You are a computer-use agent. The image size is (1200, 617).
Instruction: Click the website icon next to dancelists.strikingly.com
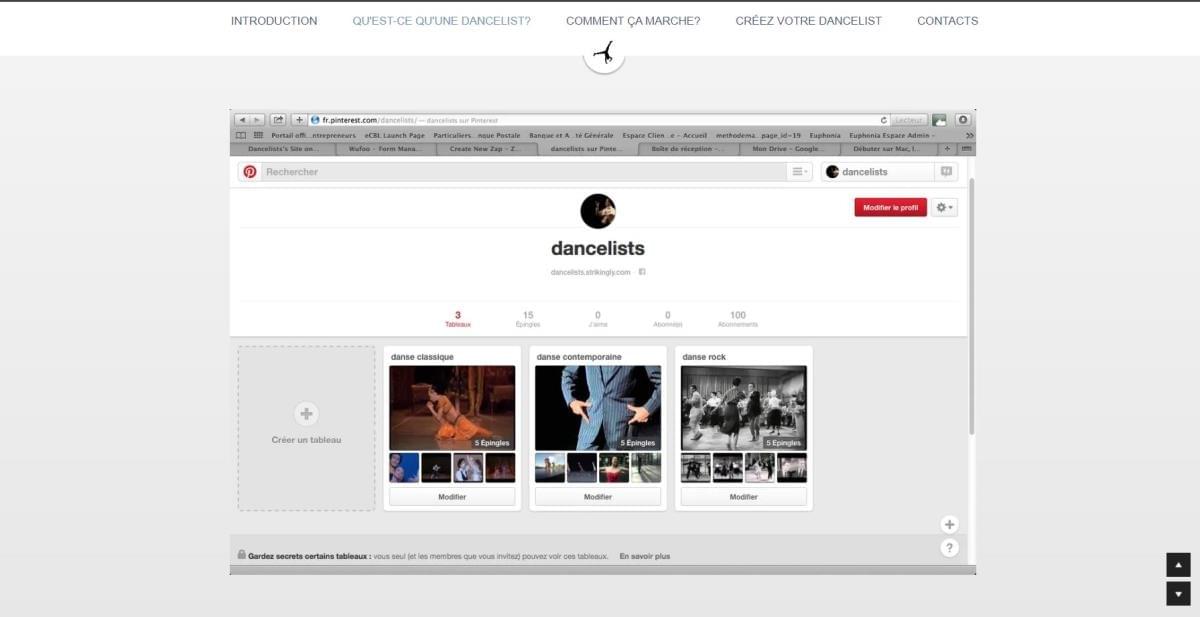(x=642, y=271)
